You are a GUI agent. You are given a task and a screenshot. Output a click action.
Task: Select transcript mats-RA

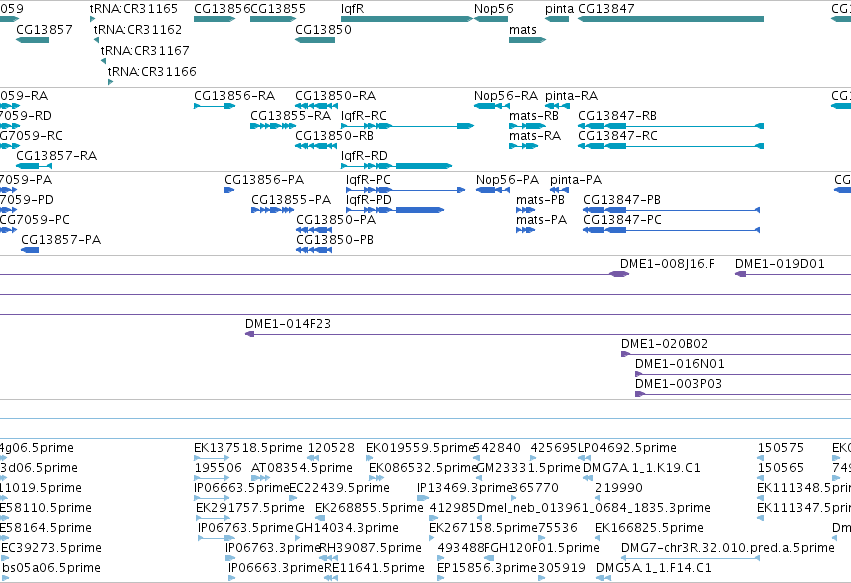coord(524,146)
